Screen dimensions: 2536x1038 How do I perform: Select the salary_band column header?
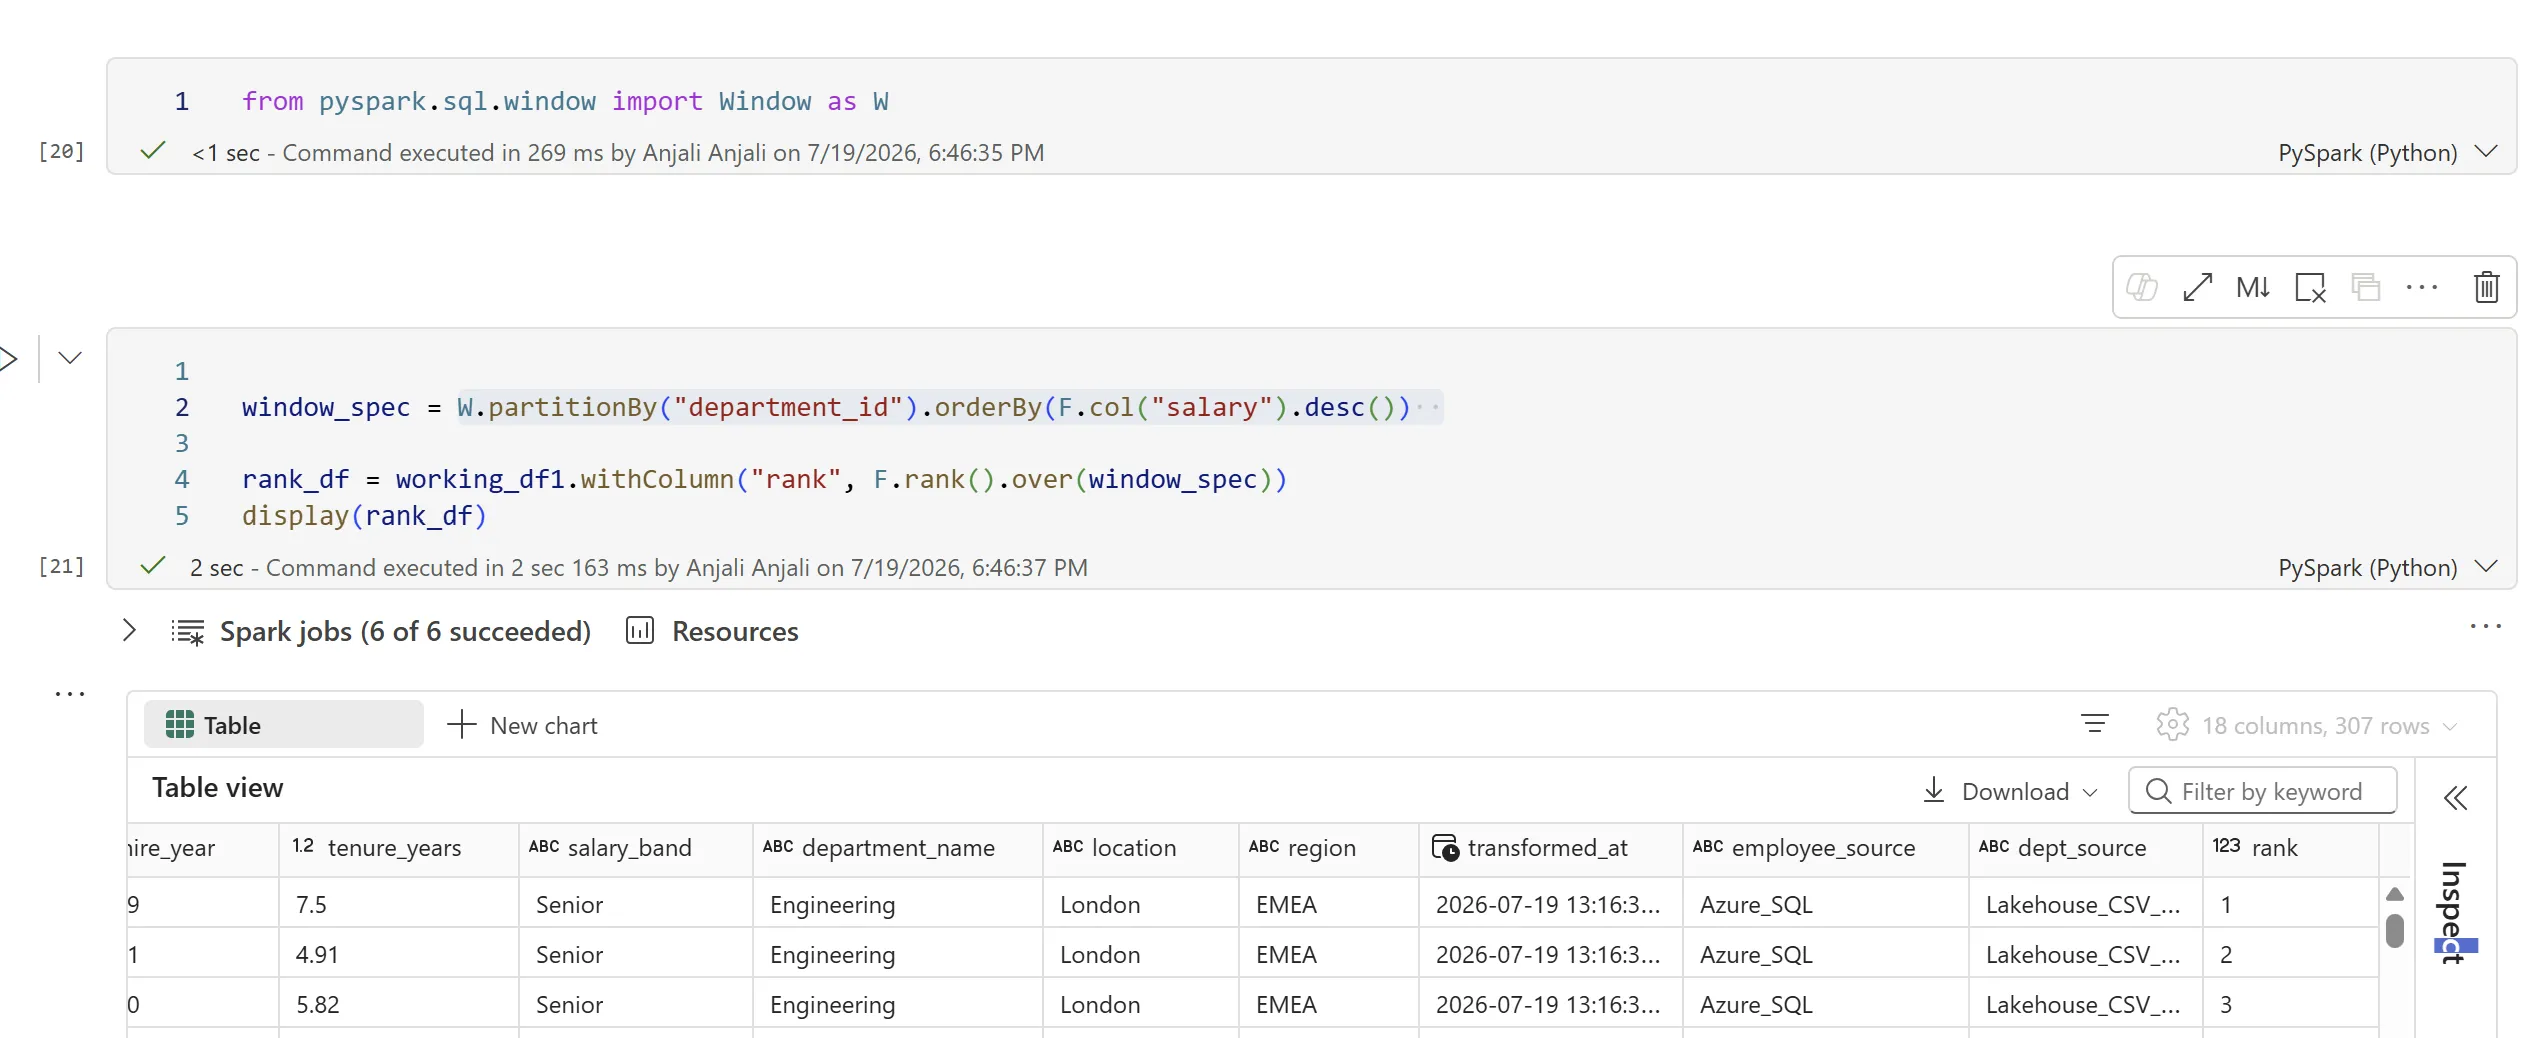tap(636, 848)
